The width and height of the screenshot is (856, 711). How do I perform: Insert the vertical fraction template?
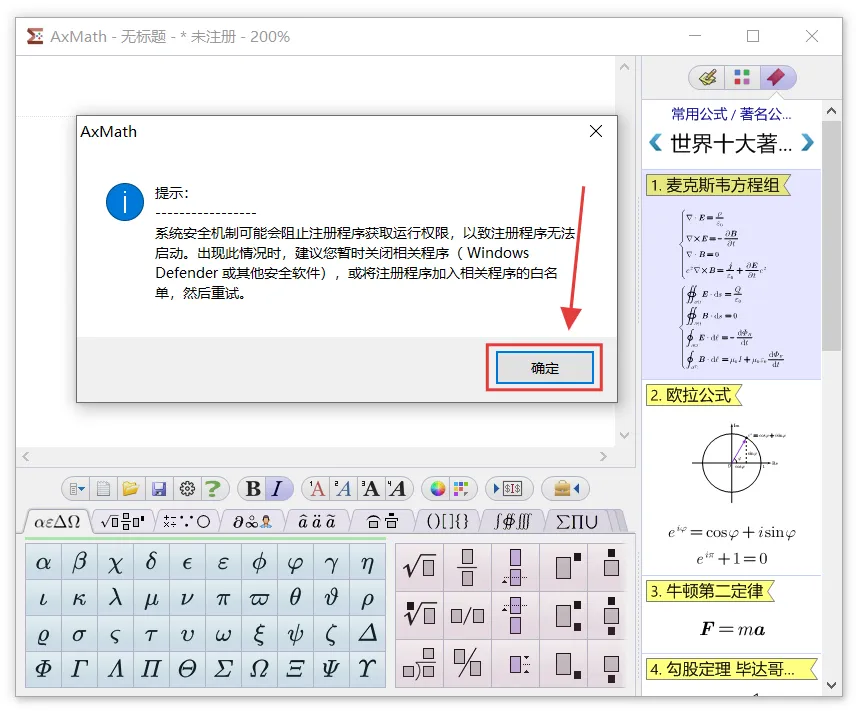tap(467, 566)
